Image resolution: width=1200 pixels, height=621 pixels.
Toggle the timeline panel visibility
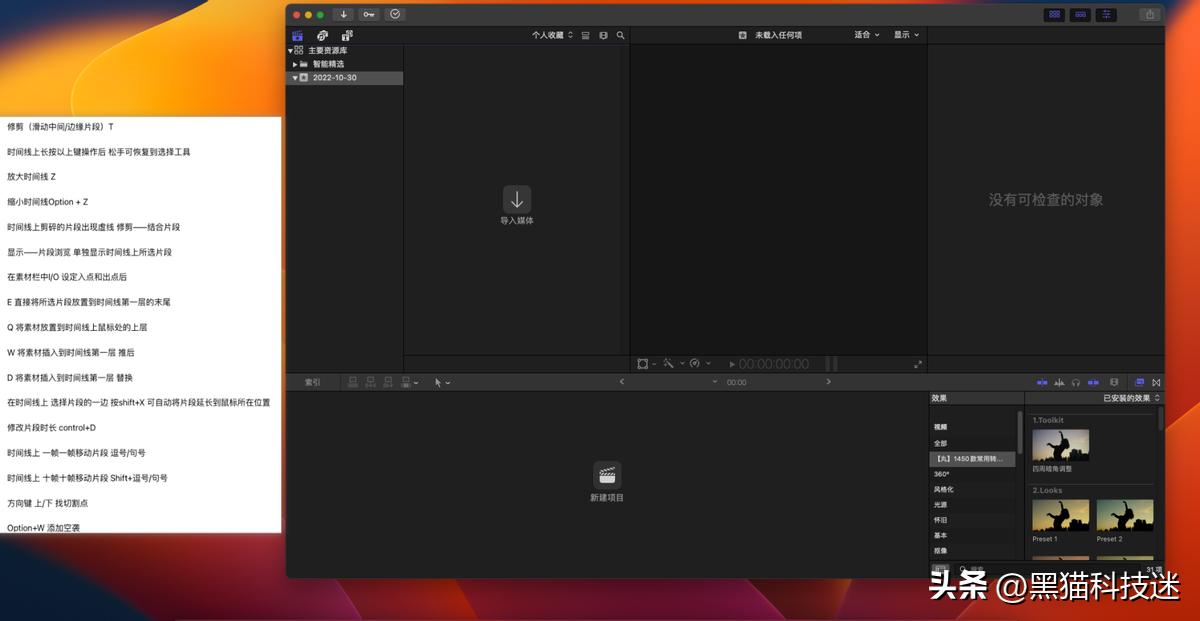click(1080, 14)
